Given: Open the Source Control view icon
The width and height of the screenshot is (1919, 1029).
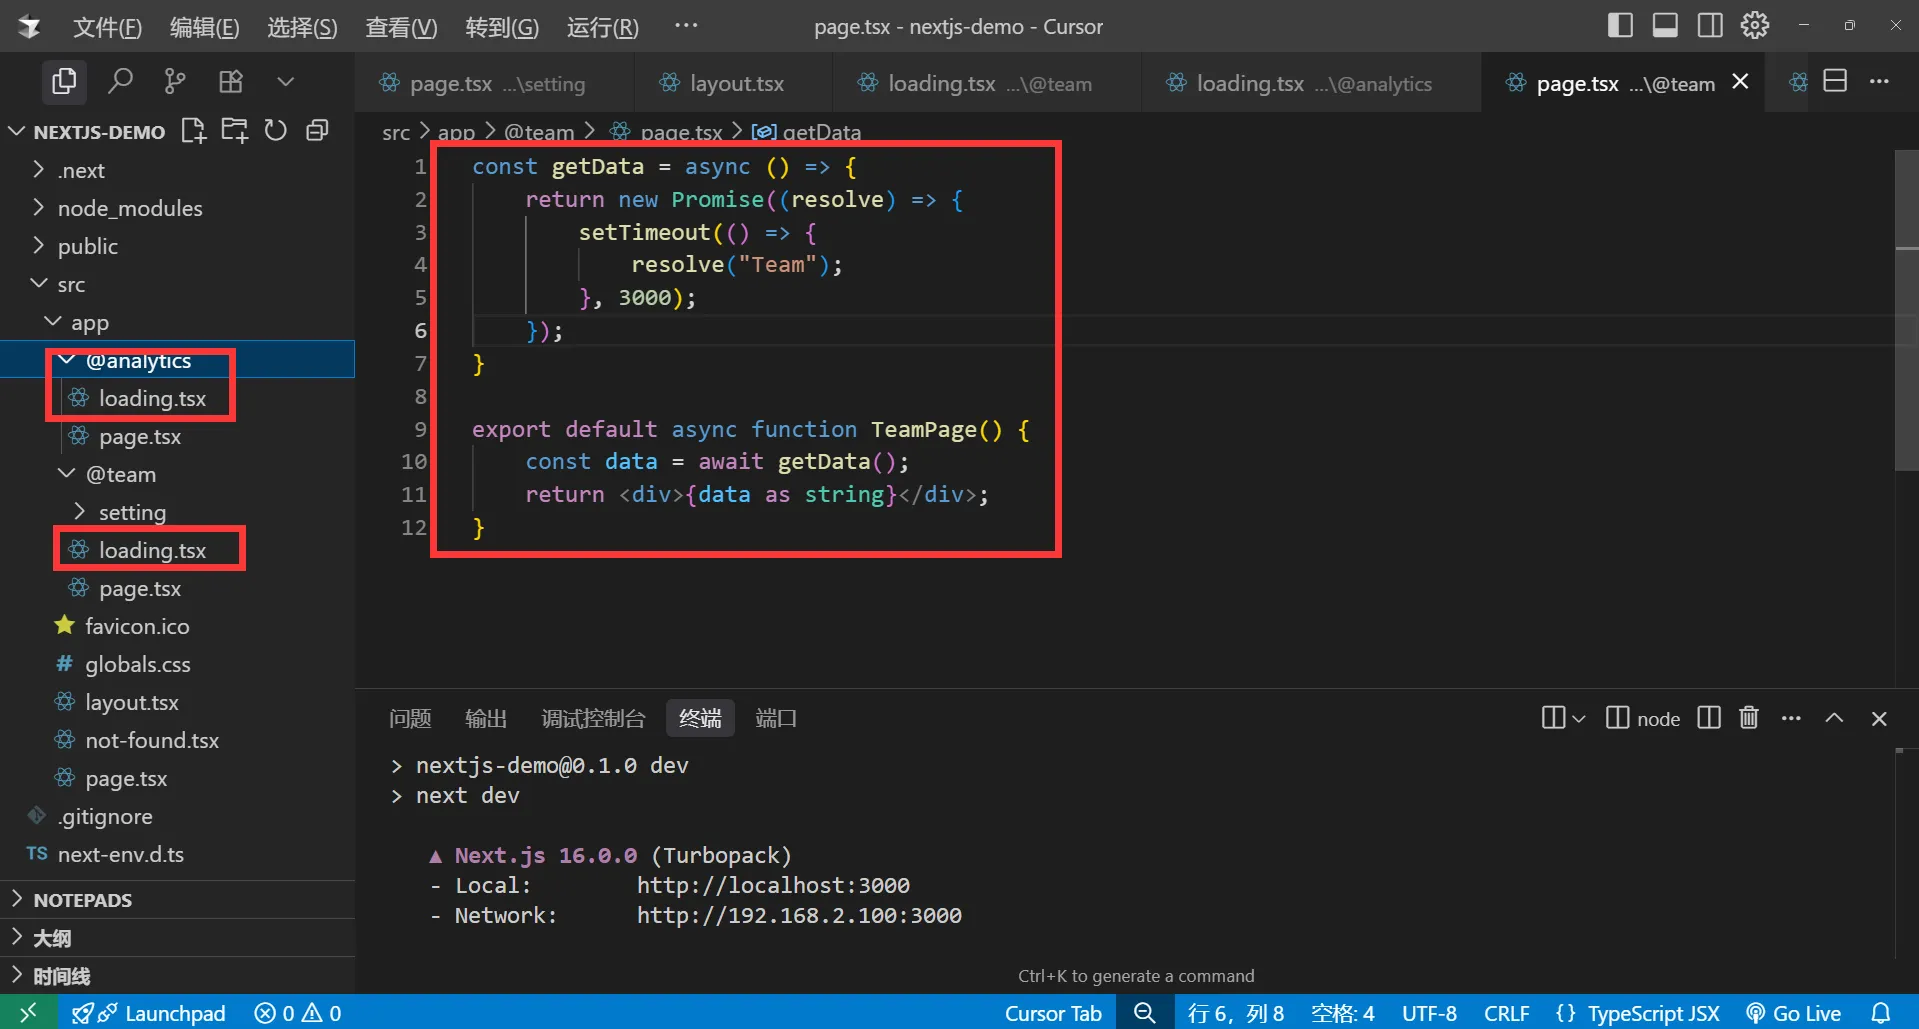Looking at the screenshot, I should 175,81.
